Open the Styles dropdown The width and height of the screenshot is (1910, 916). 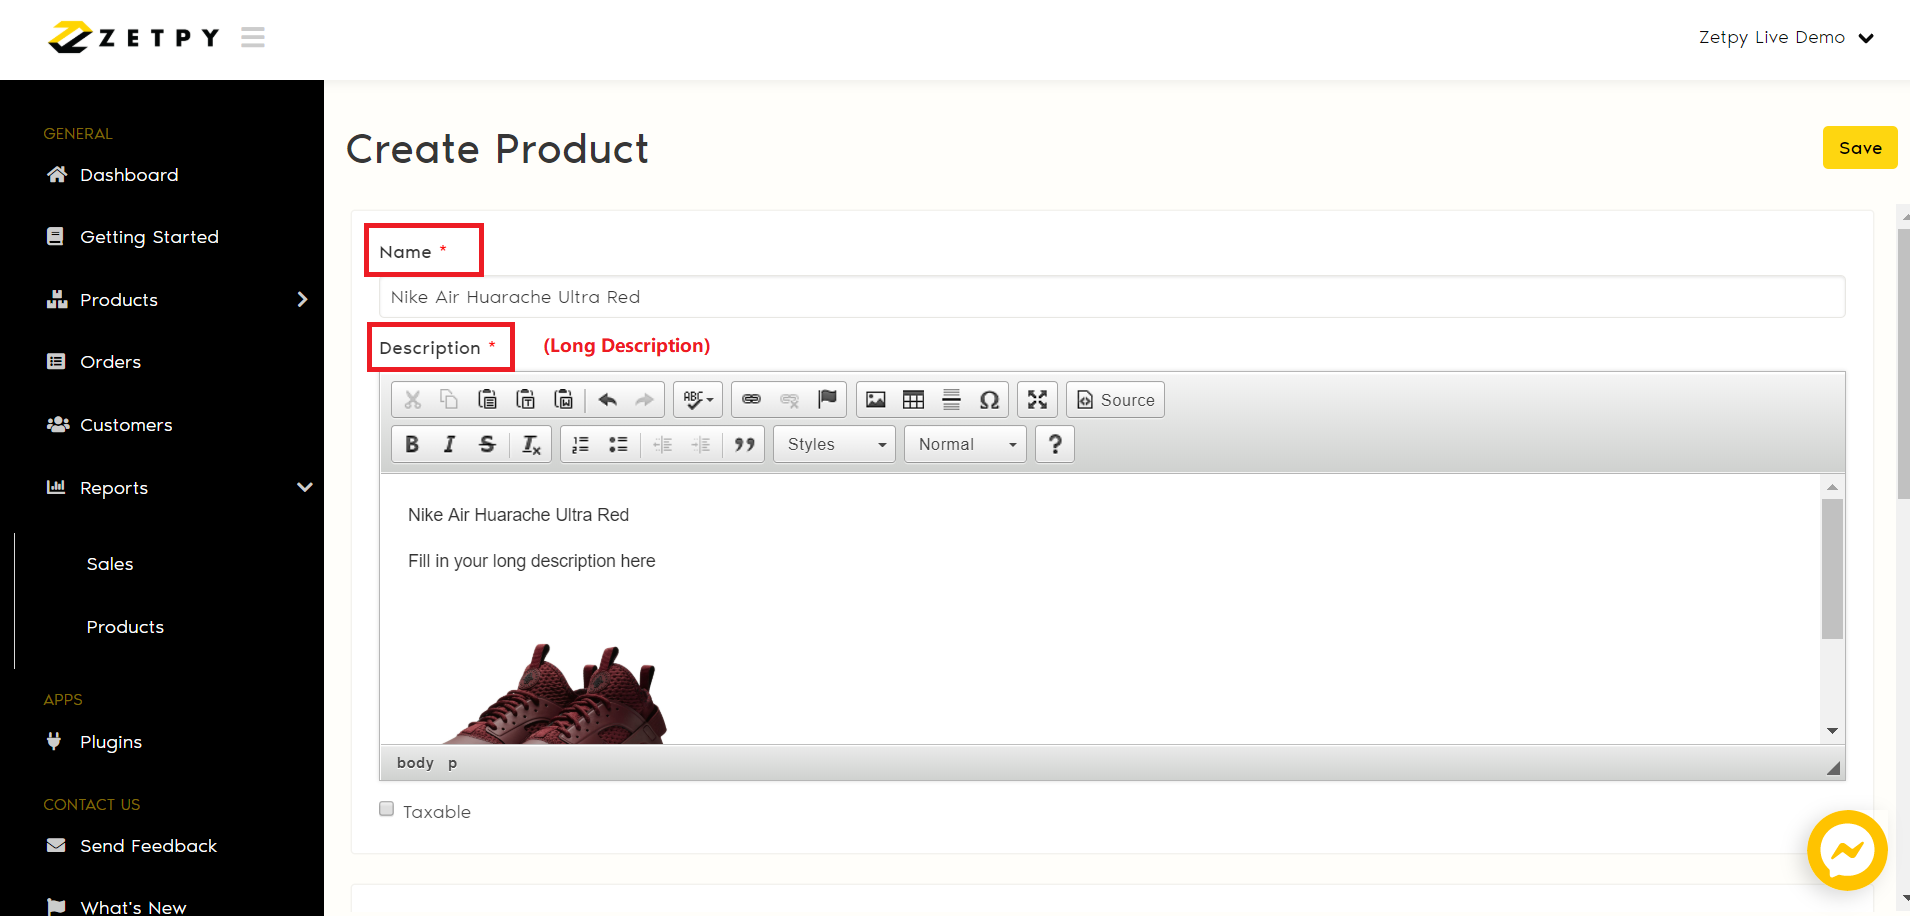click(835, 444)
